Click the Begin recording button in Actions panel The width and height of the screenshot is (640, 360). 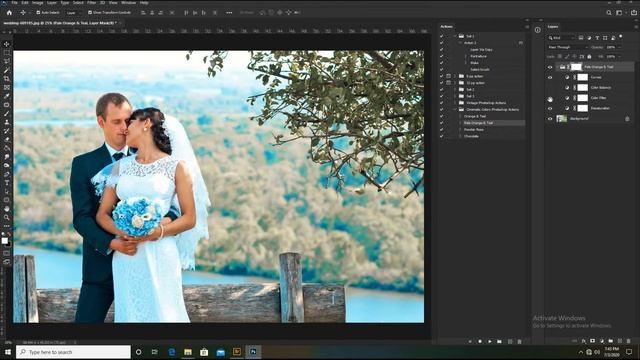pyautogui.click(x=480, y=341)
